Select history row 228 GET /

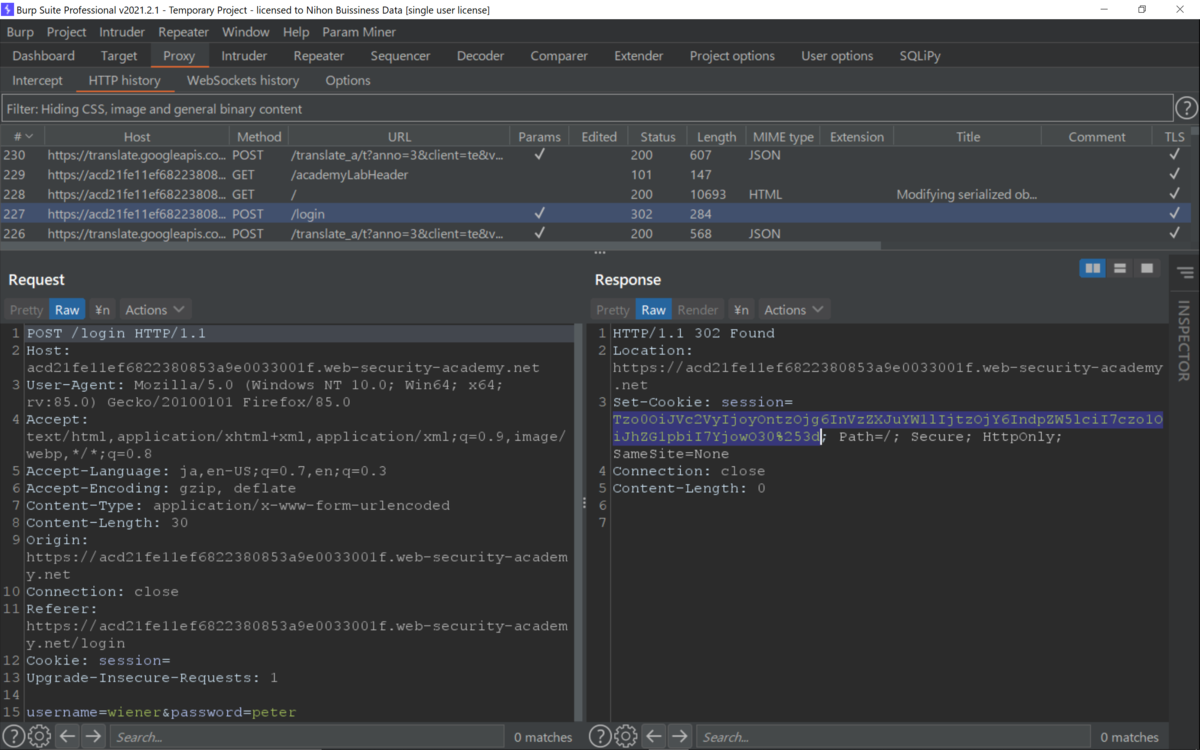coord(596,194)
